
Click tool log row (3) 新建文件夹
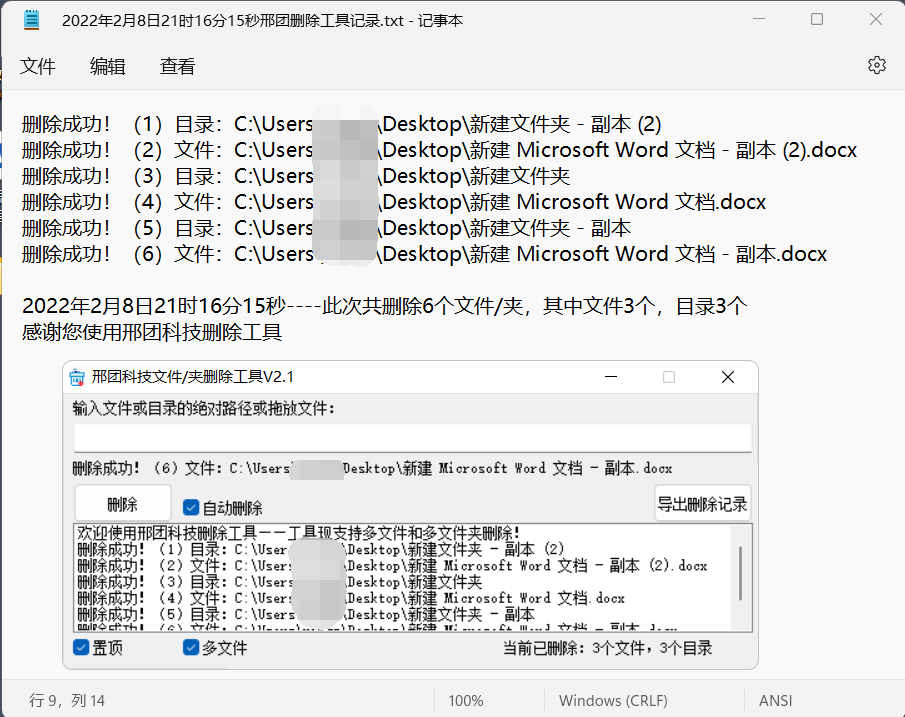(x=280, y=581)
